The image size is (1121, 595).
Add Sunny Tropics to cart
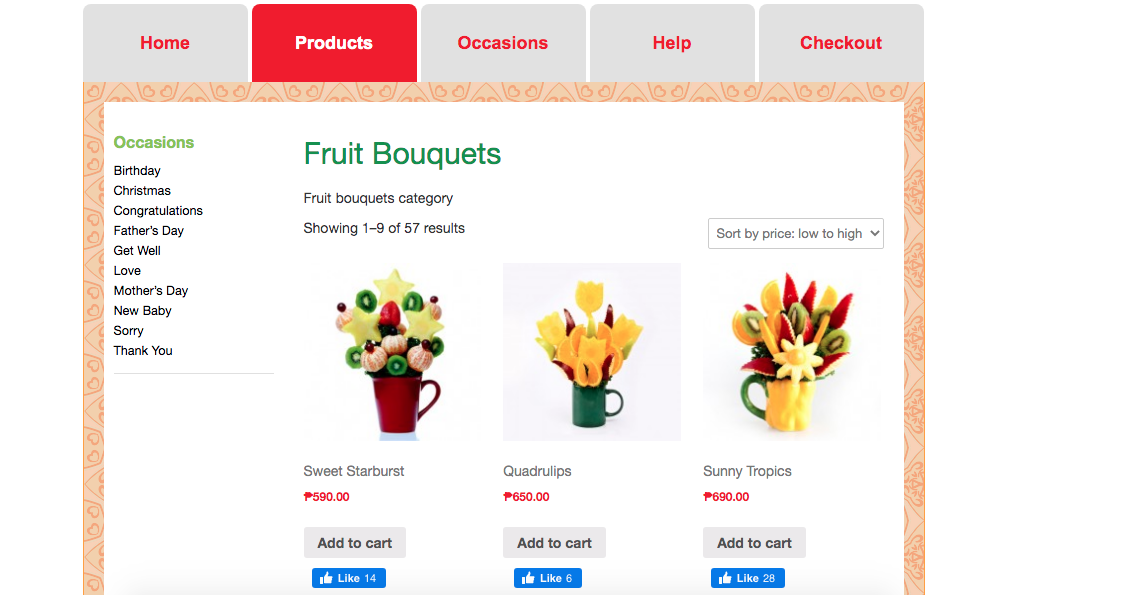754,543
